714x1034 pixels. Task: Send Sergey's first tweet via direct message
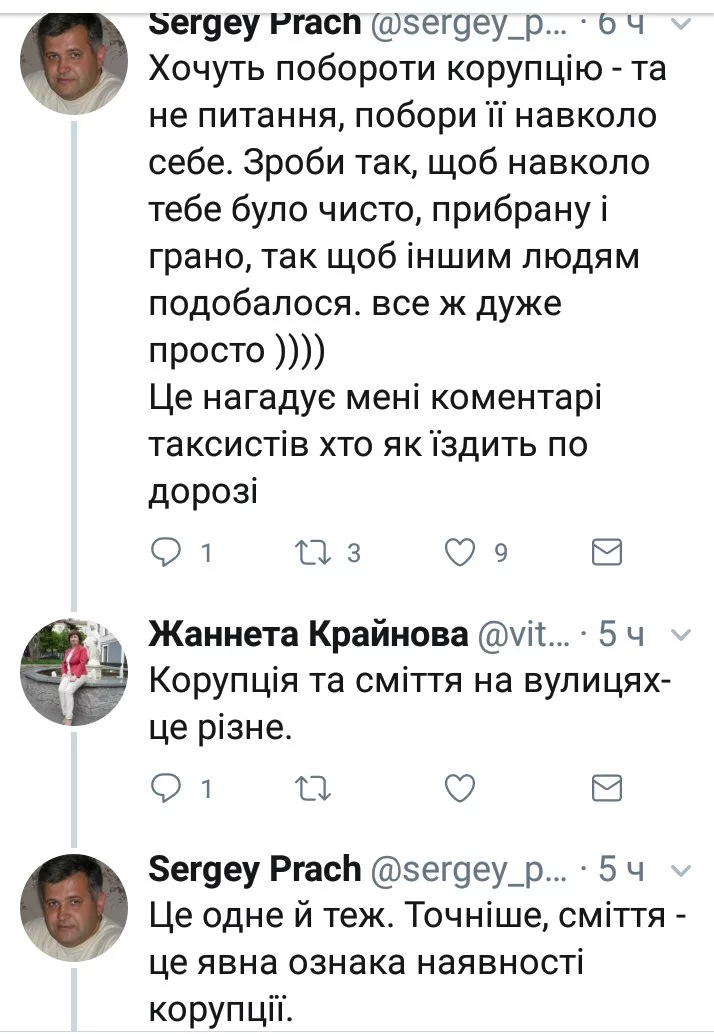coord(606,552)
